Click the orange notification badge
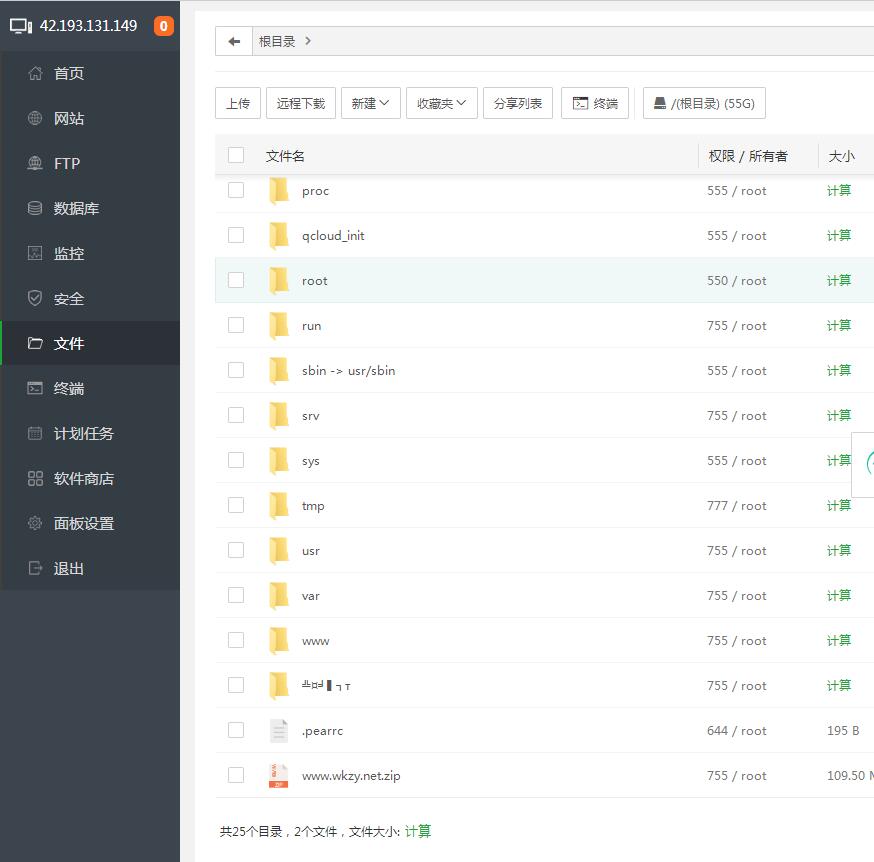The image size is (874, 862). [x=163, y=26]
